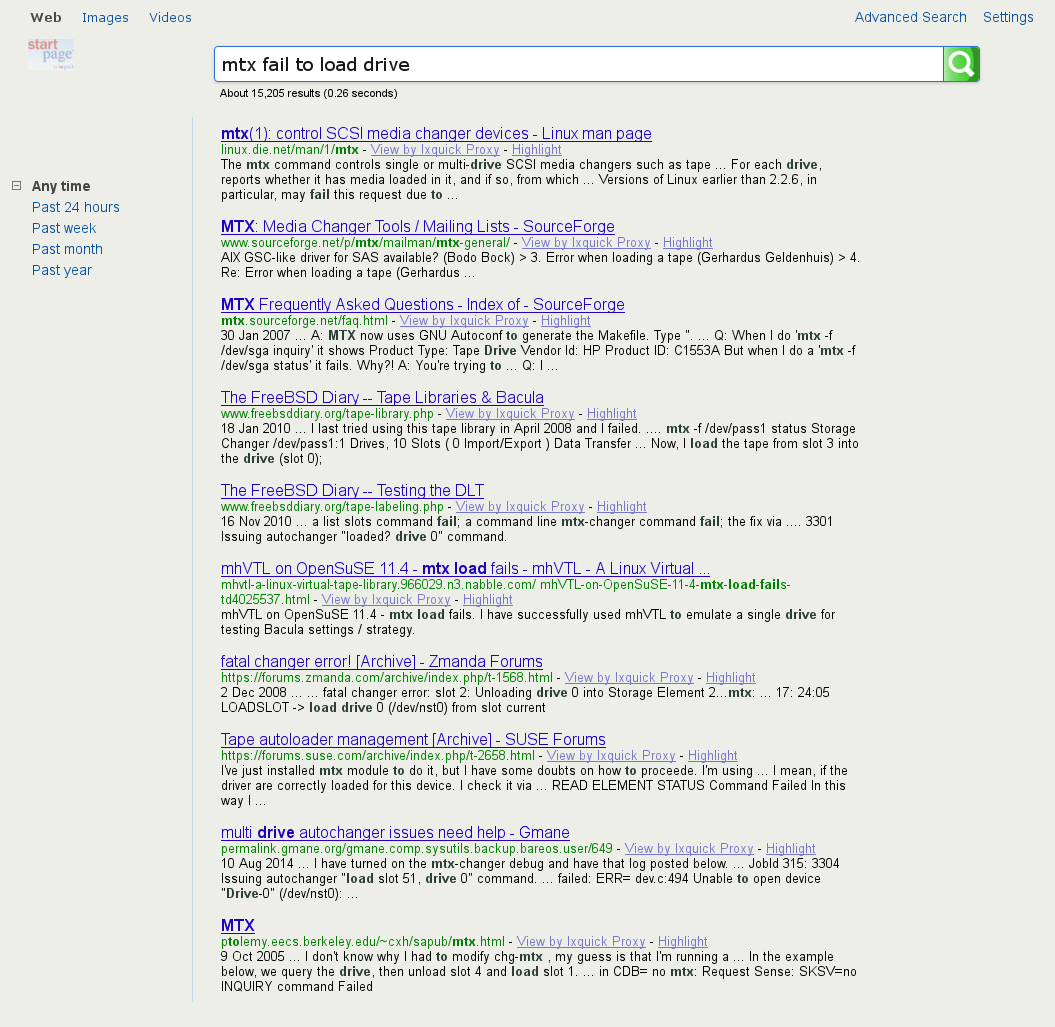Open Advanced Search

pos(910,17)
